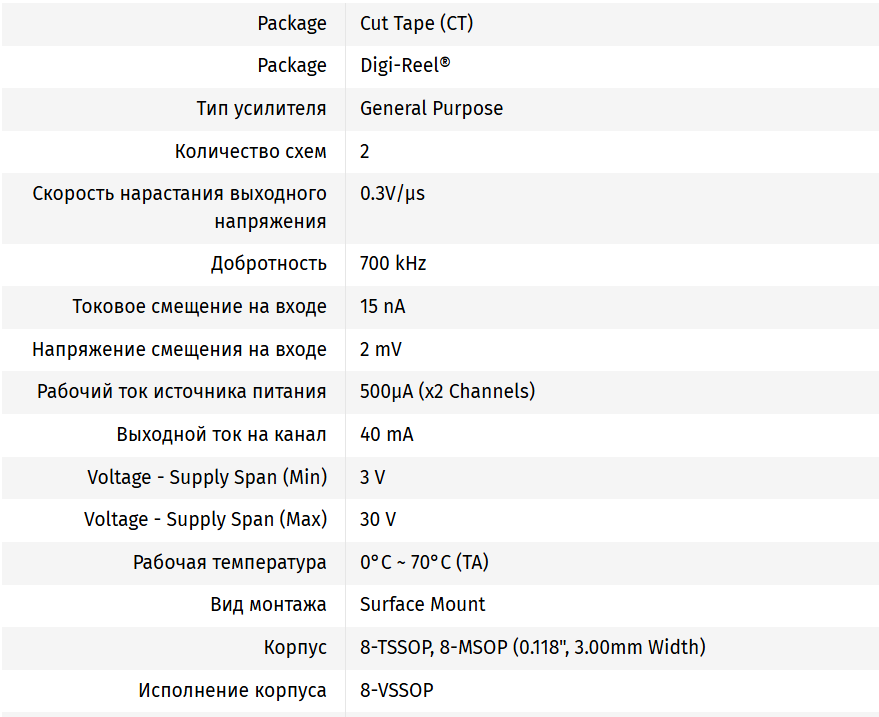Select the "Выходной ток на канал" label
Viewport: 879px width, 717px height.
coord(221,434)
